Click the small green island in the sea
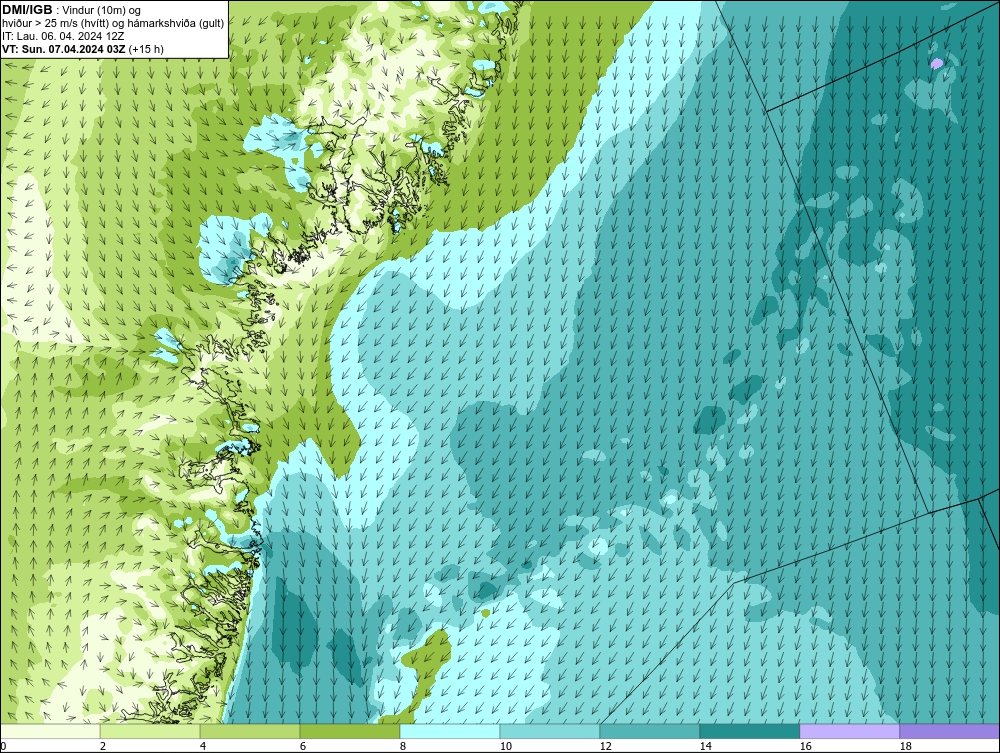 point(486,613)
